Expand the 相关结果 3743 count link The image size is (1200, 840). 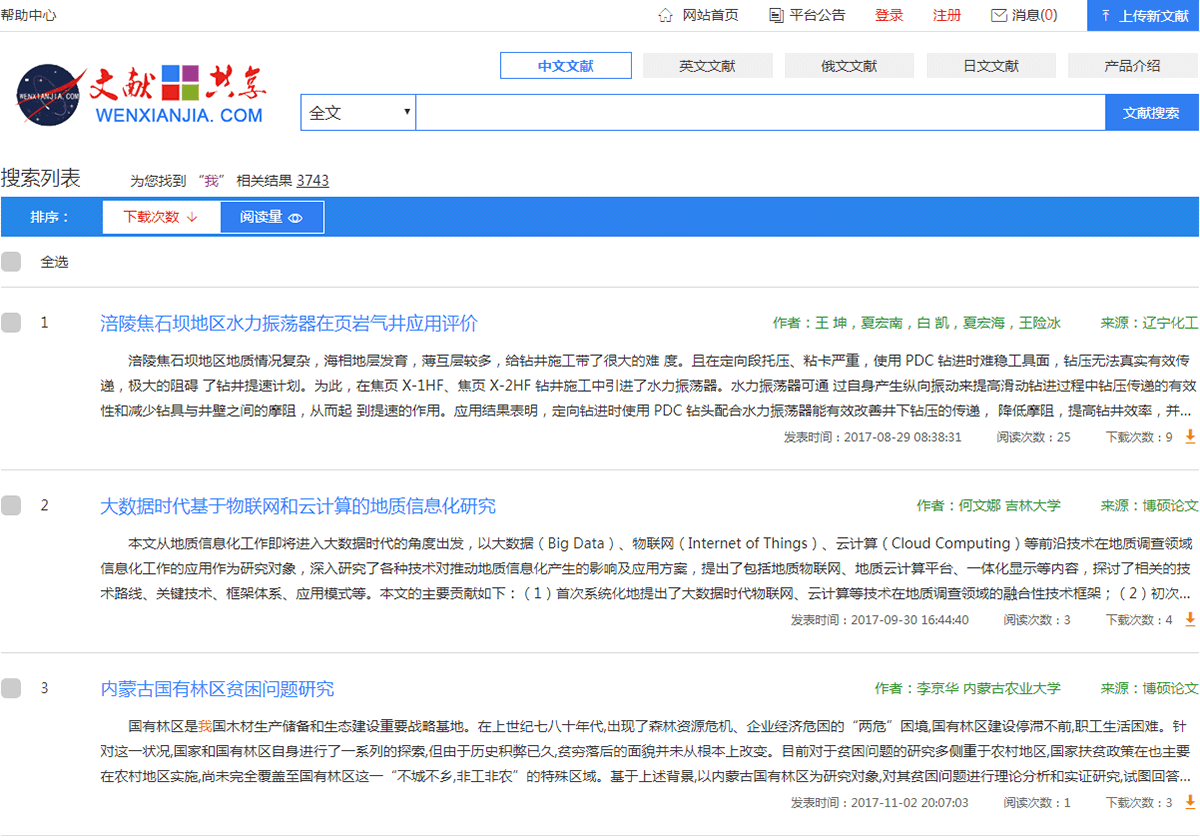pyautogui.click(x=316, y=180)
